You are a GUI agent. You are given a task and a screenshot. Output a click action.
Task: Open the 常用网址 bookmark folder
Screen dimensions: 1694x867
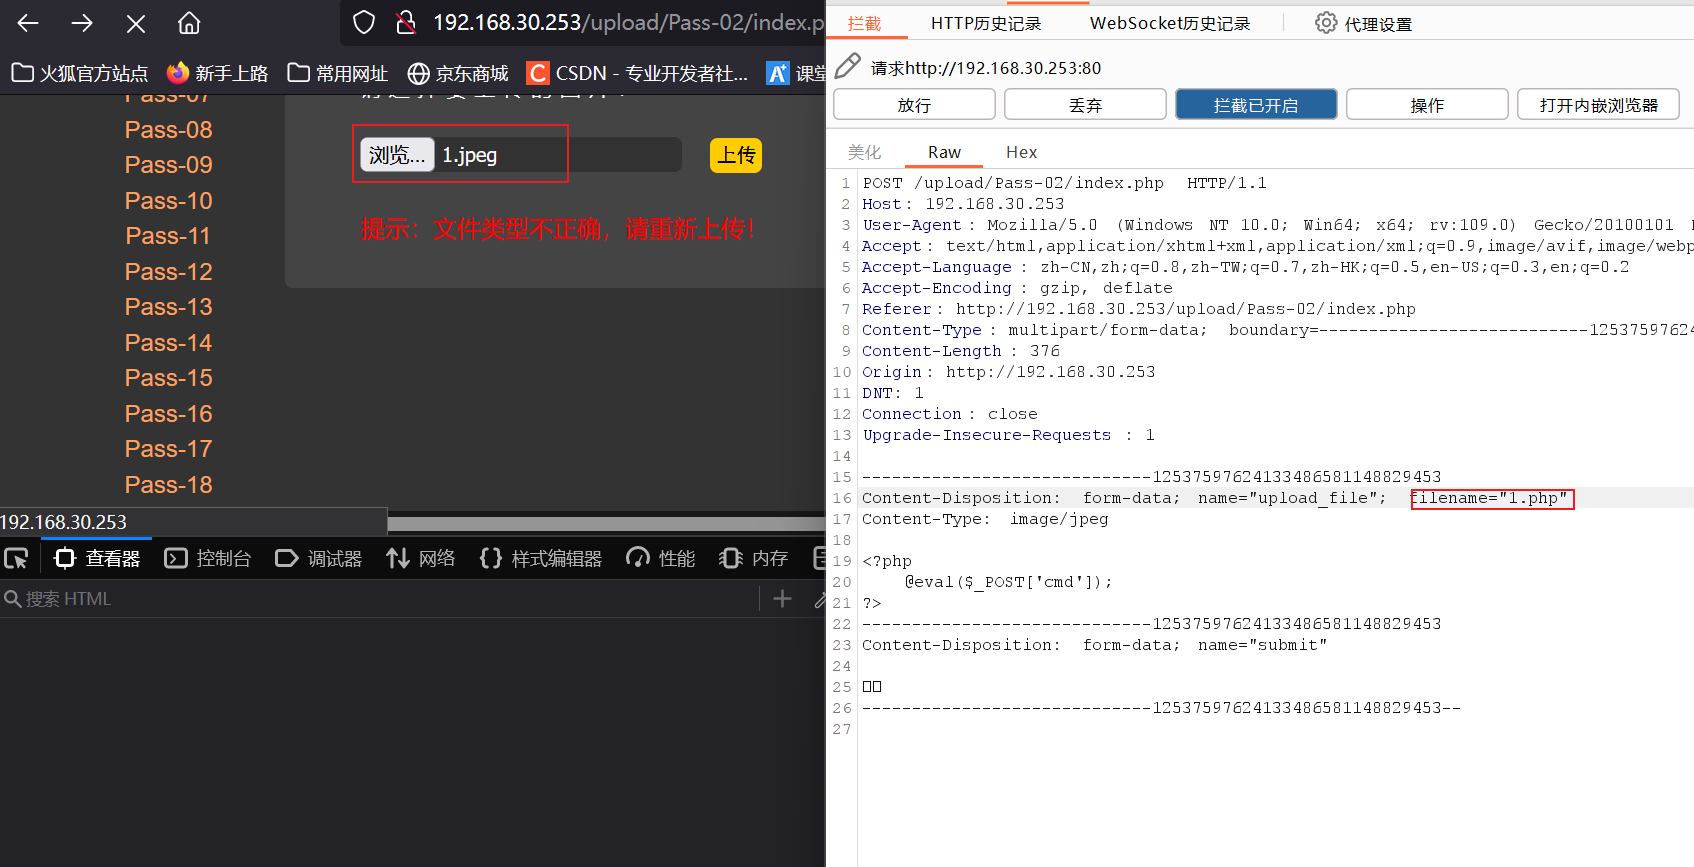pos(338,73)
